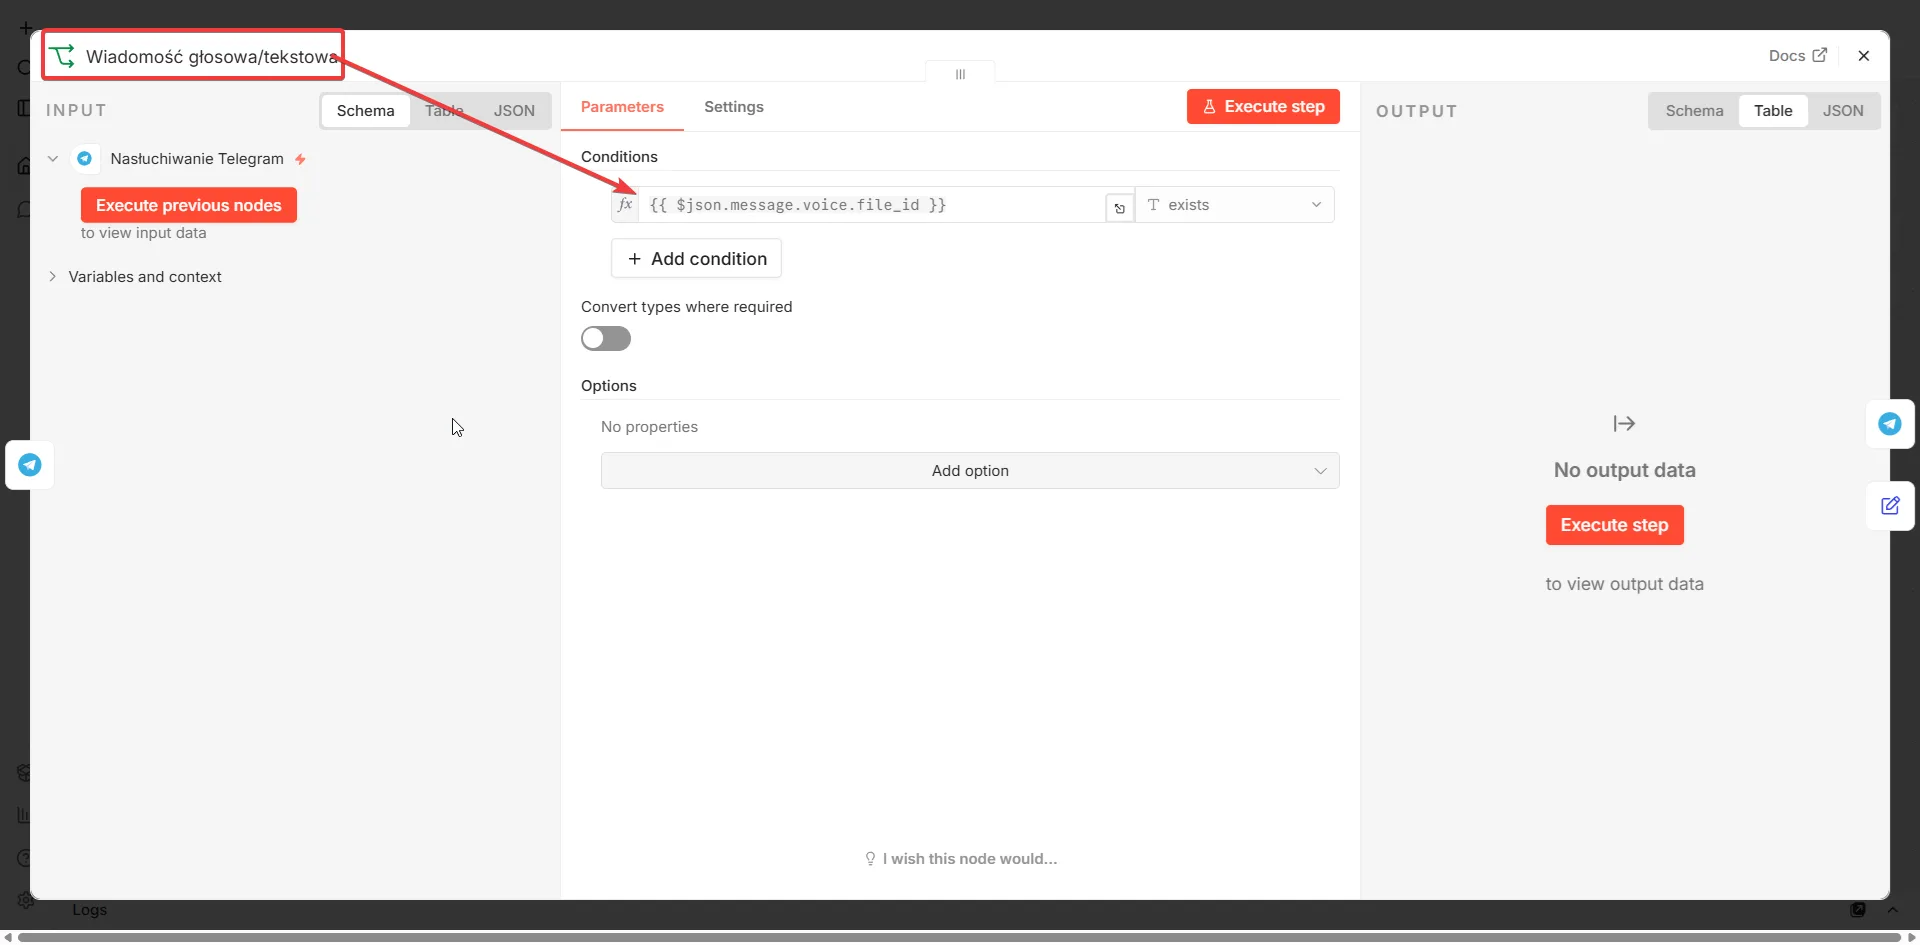Open the expression editor icon in the condition field
The width and height of the screenshot is (1920, 945).
click(1120, 208)
